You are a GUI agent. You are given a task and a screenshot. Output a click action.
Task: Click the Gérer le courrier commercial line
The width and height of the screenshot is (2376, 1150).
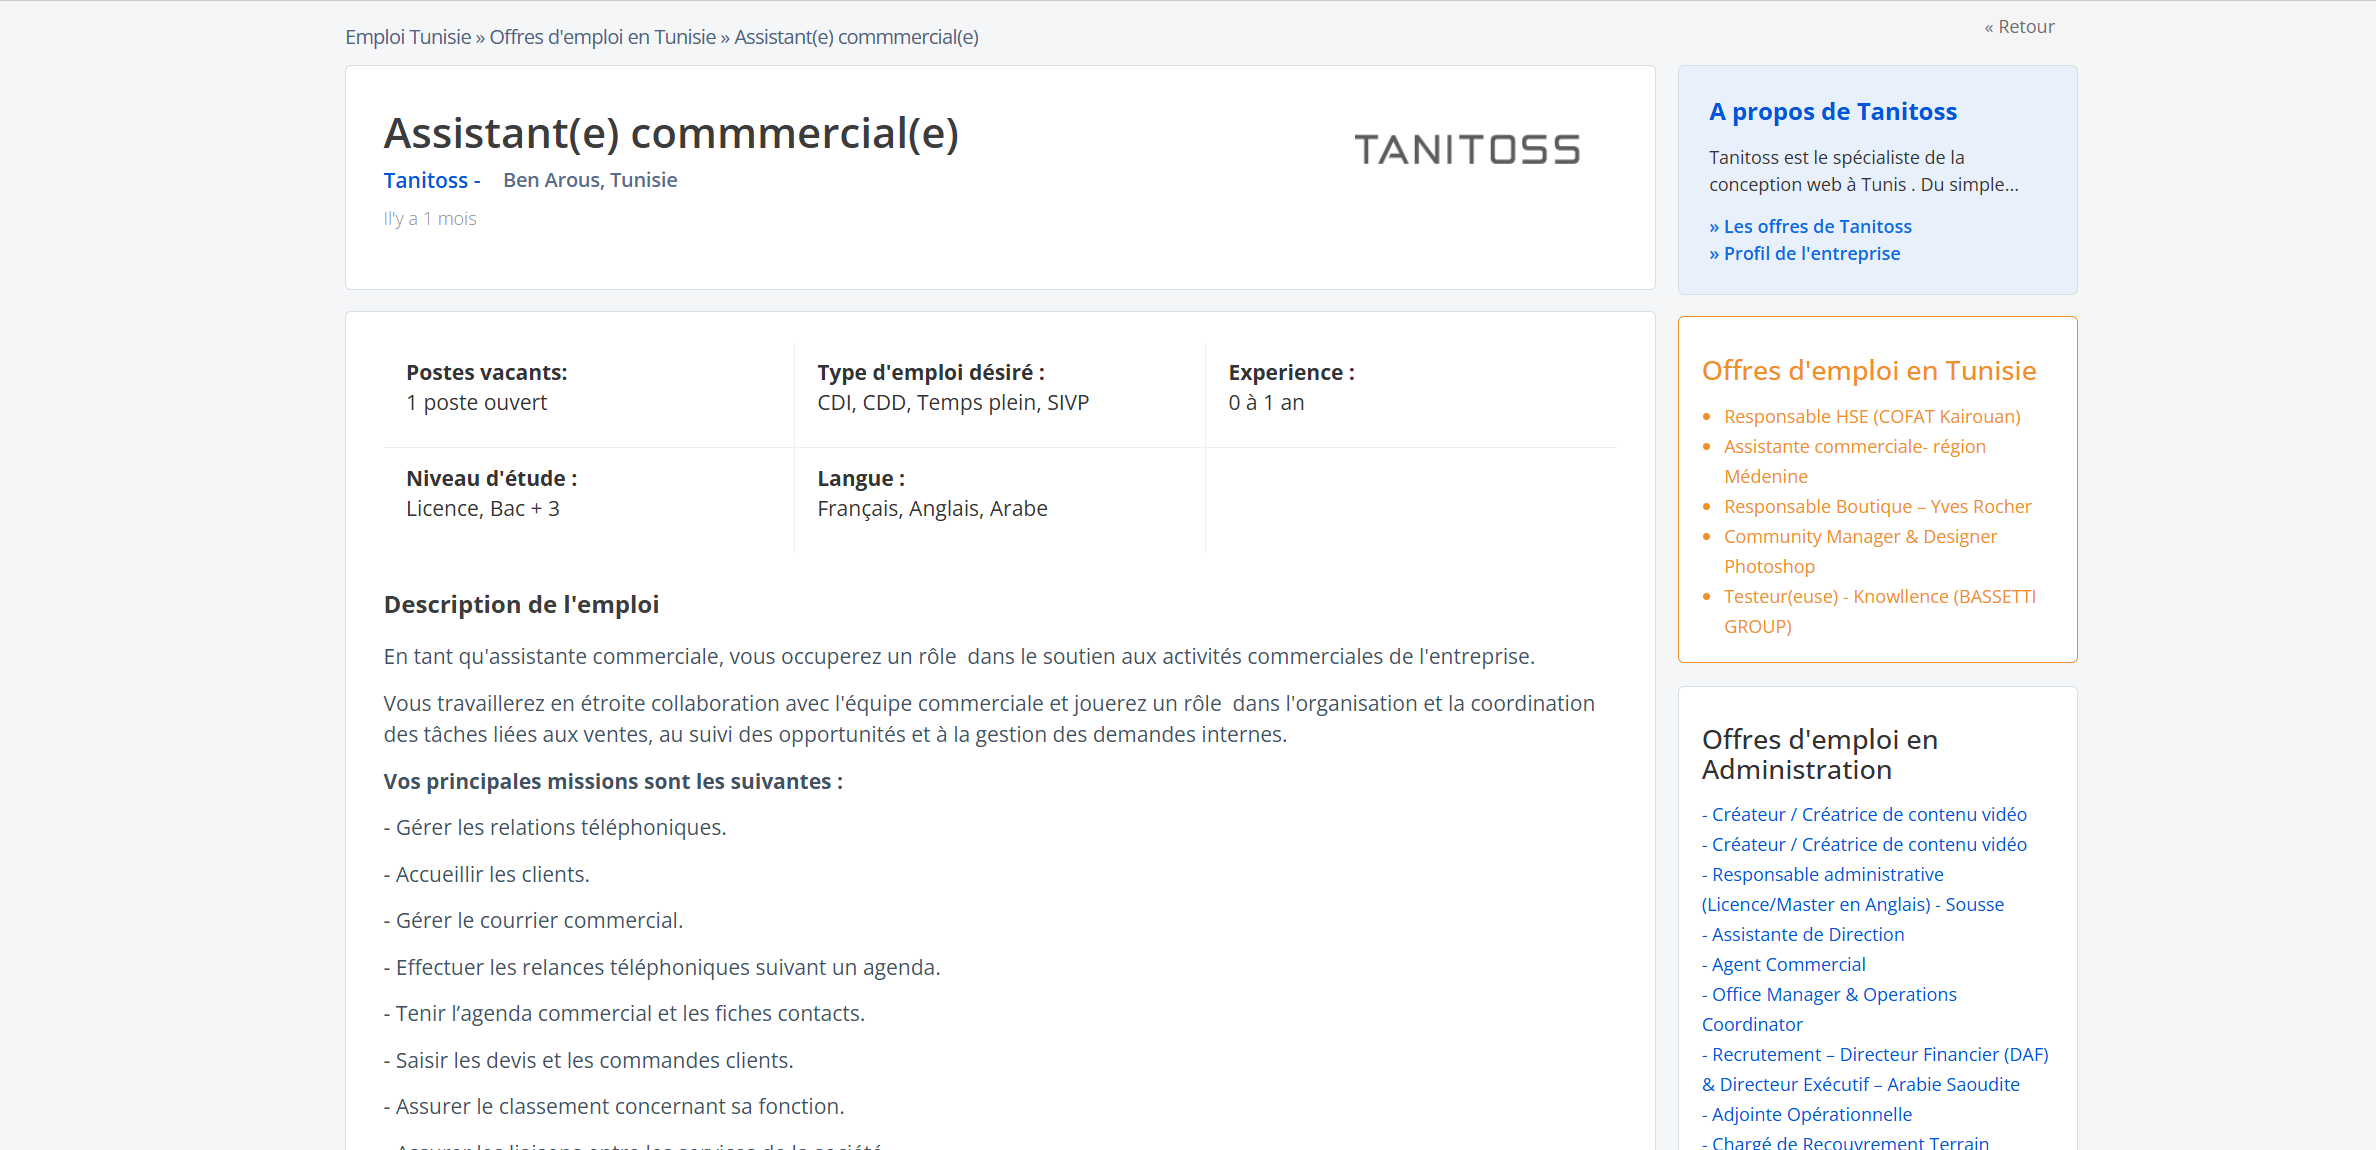click(x=534, y=920)
